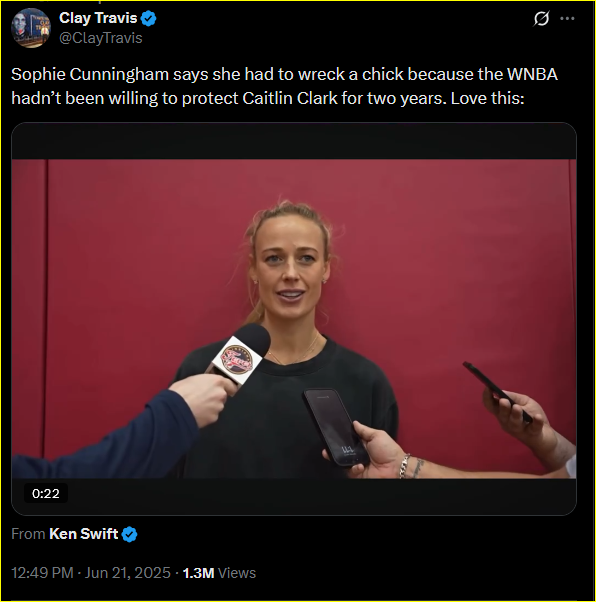Click "Love this:" at tweet end
Screen dimensions: 596x602
coord(487,98)
